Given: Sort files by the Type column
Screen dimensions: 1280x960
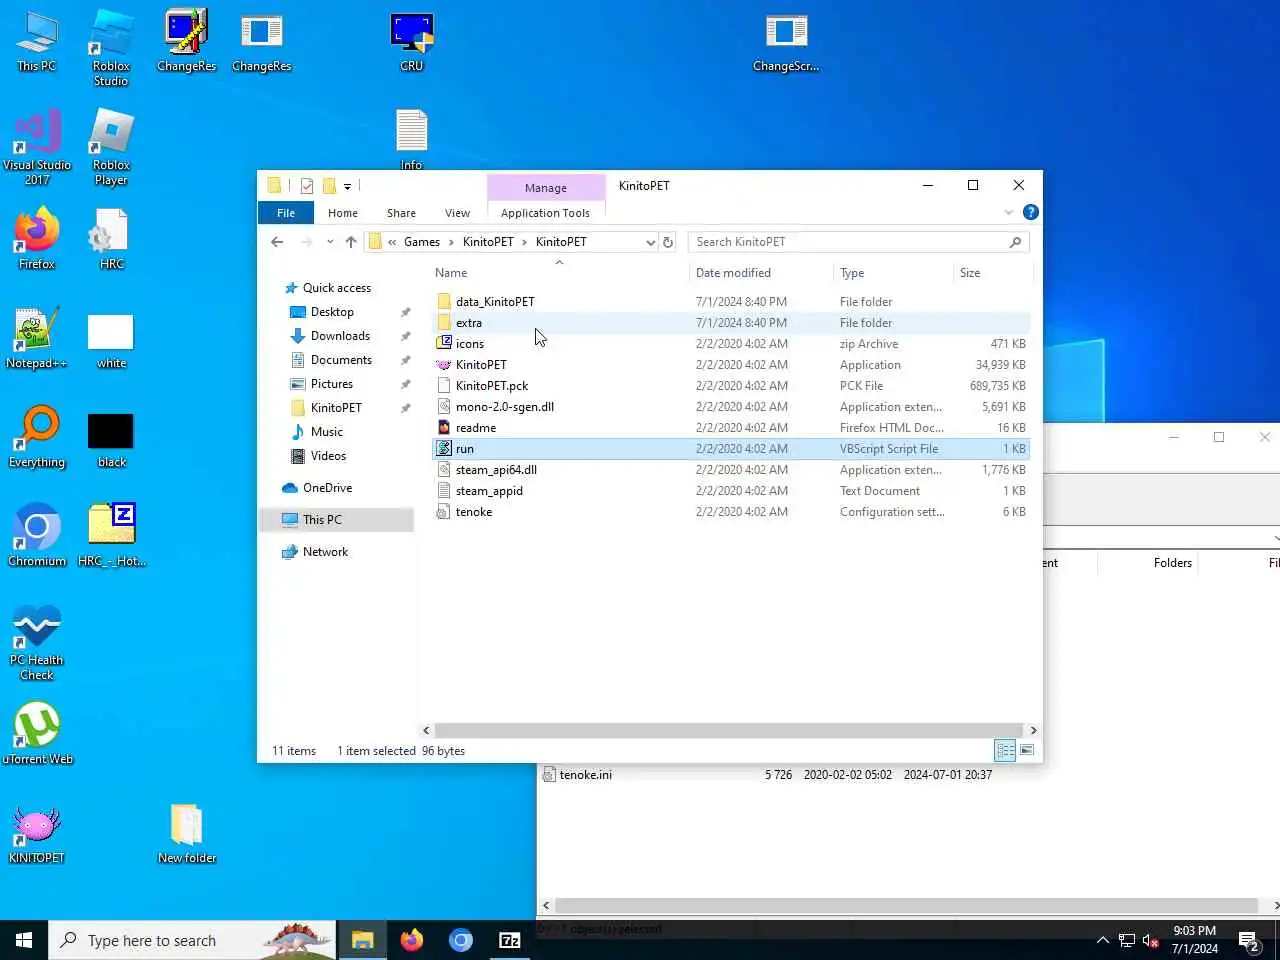Looking at the screenshot, I should 852,273.
